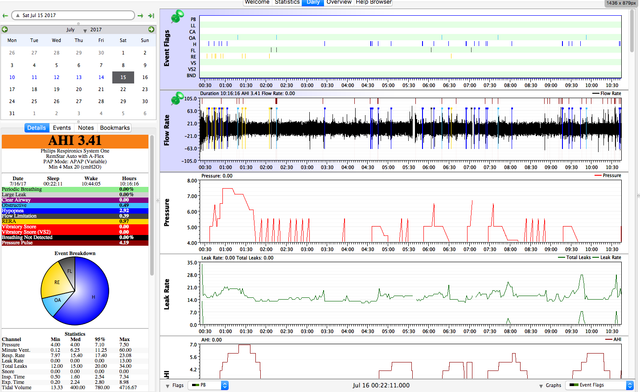Click the Sat Jul 15 2017 date field
This screenshot has height=392, width=640.
coord(73,16)
